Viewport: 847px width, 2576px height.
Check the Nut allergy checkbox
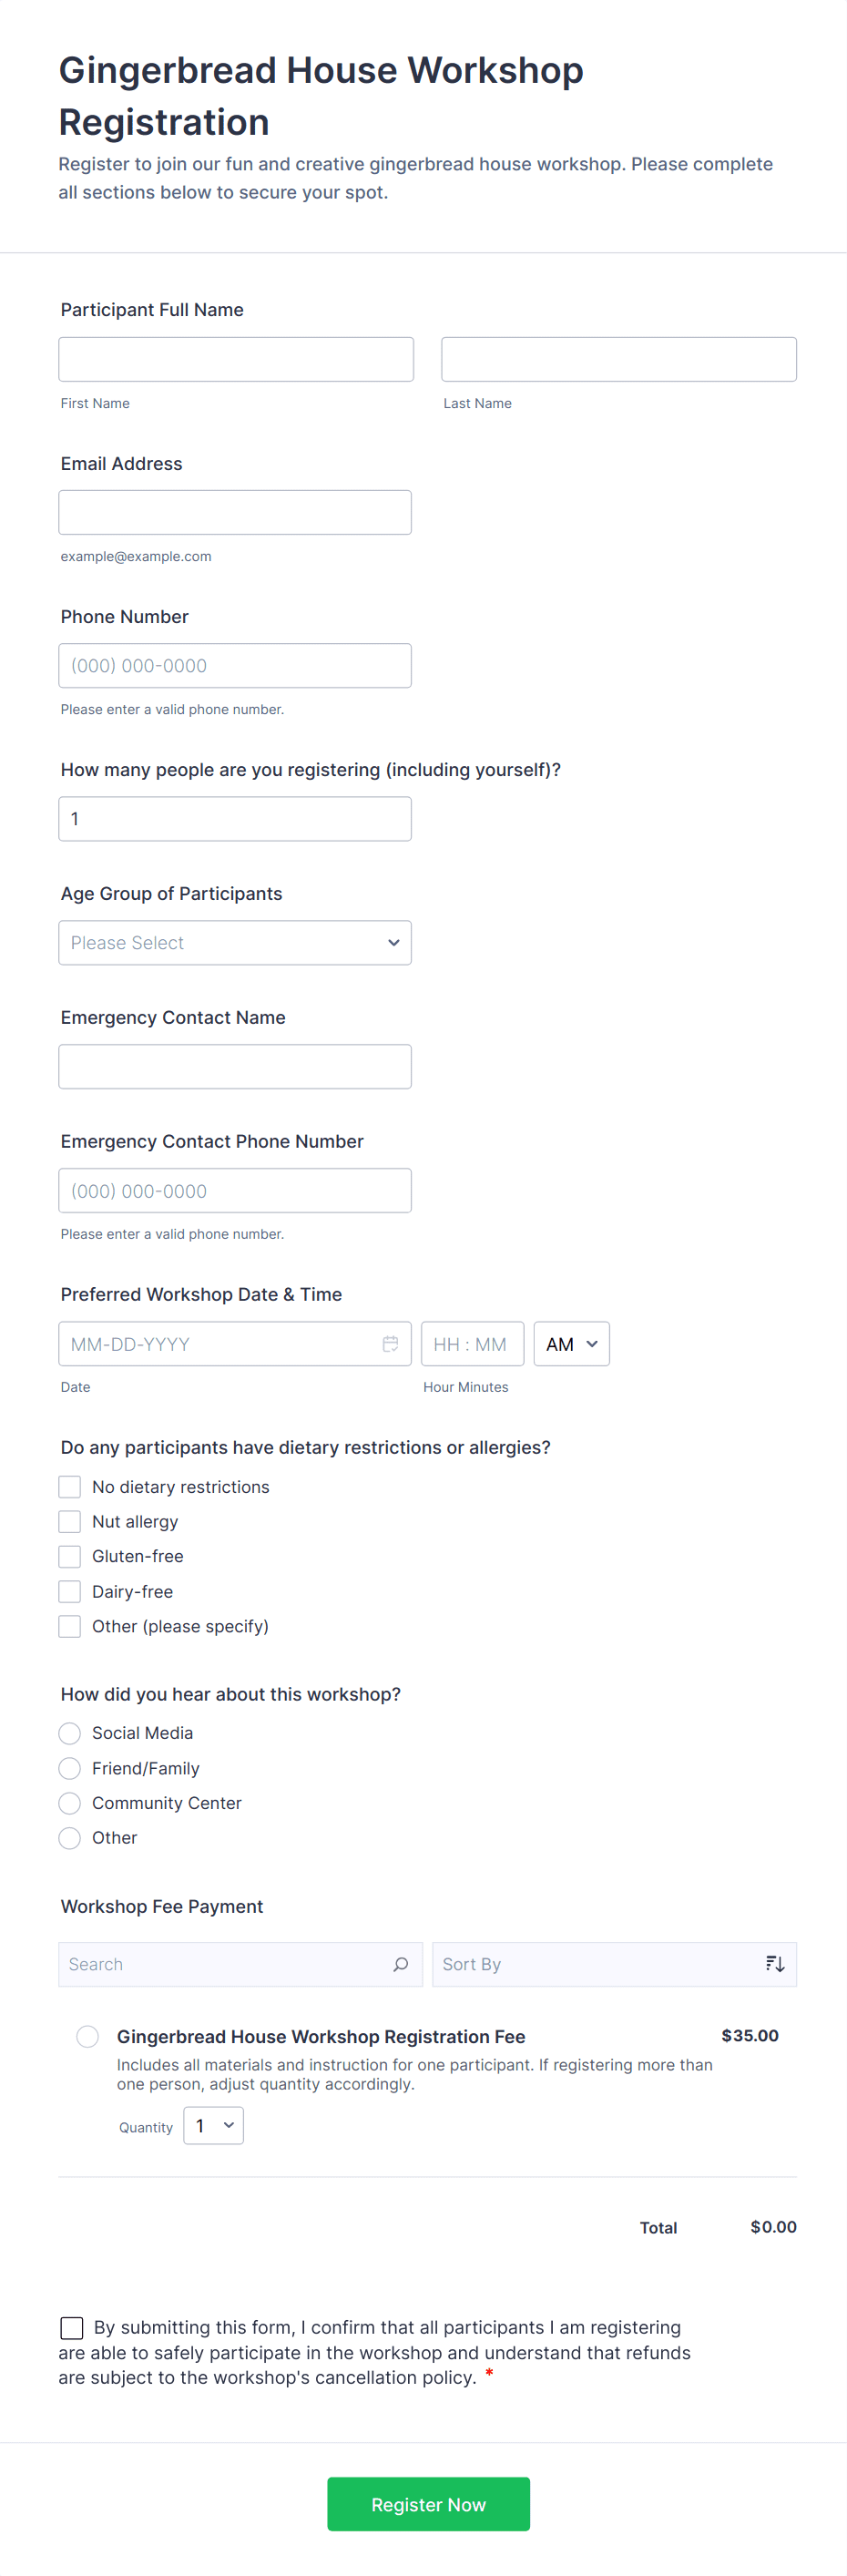click(x=70, y=1521)
